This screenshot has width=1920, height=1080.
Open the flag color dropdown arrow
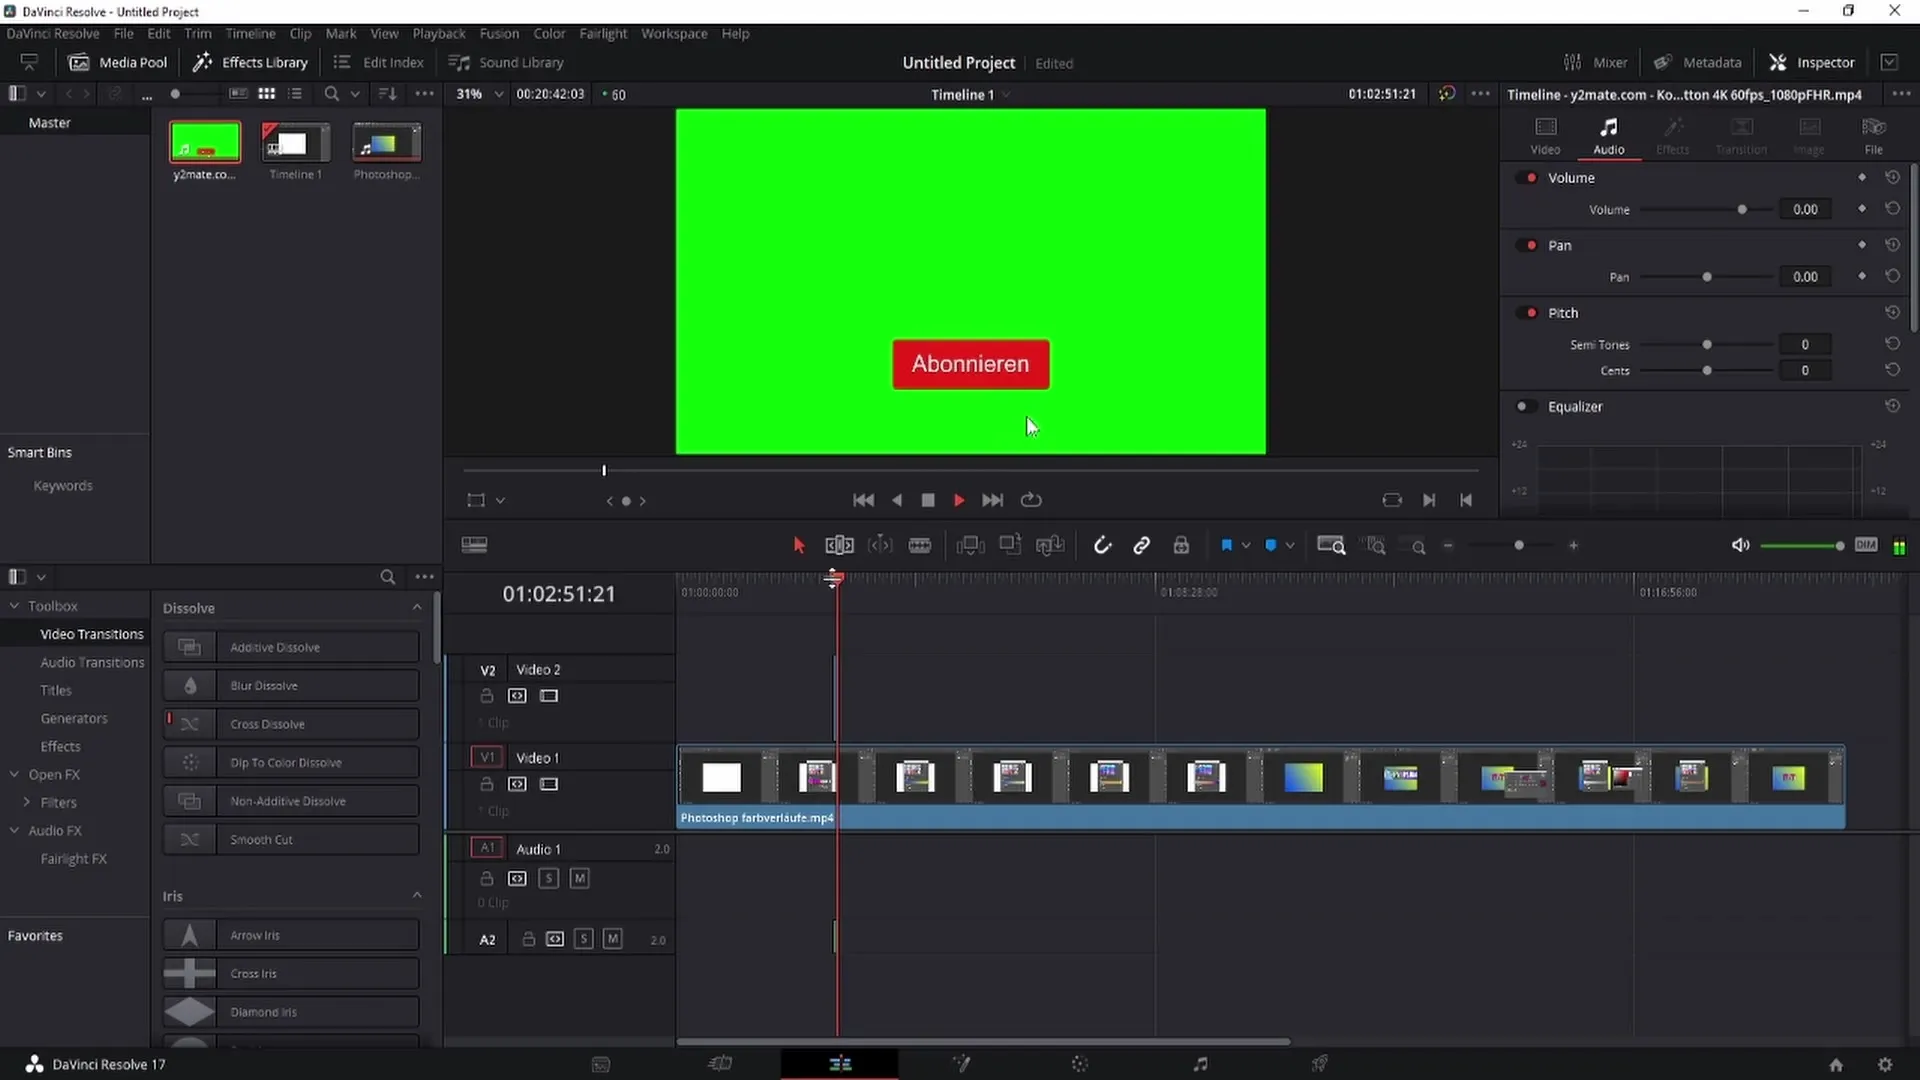1246,546
